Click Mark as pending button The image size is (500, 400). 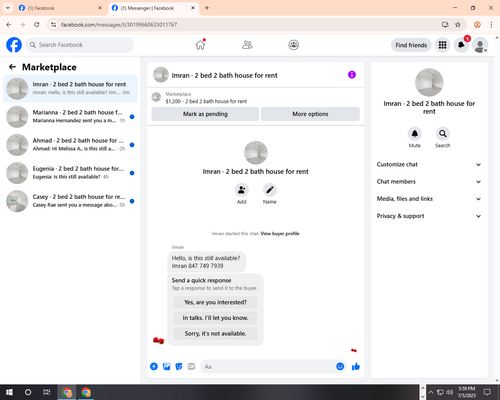(205, 114)
